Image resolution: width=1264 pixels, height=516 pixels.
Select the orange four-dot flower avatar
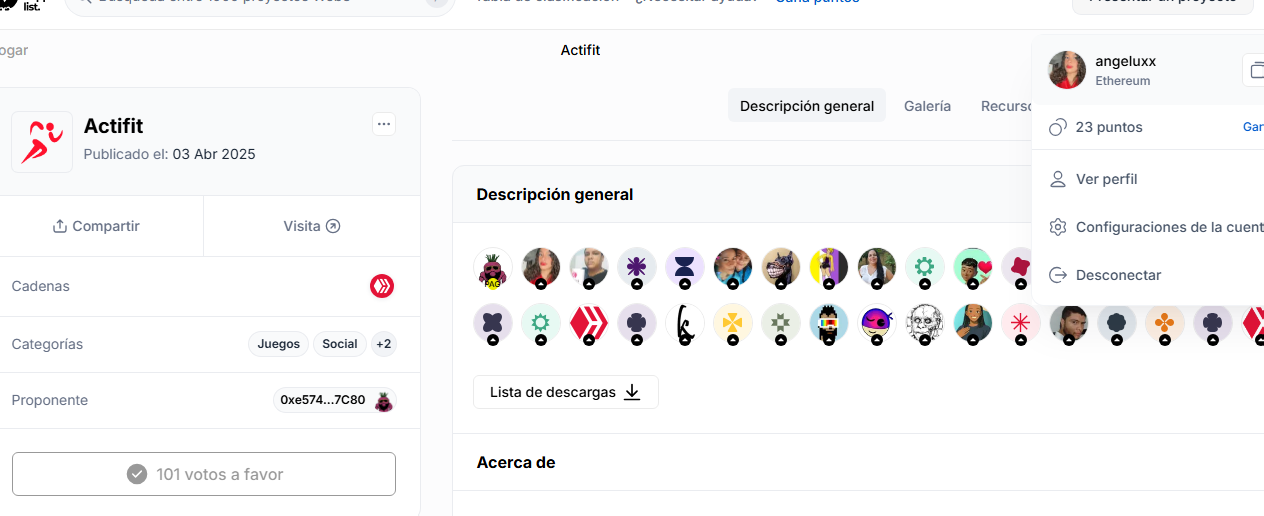[x=1165, y=324]
